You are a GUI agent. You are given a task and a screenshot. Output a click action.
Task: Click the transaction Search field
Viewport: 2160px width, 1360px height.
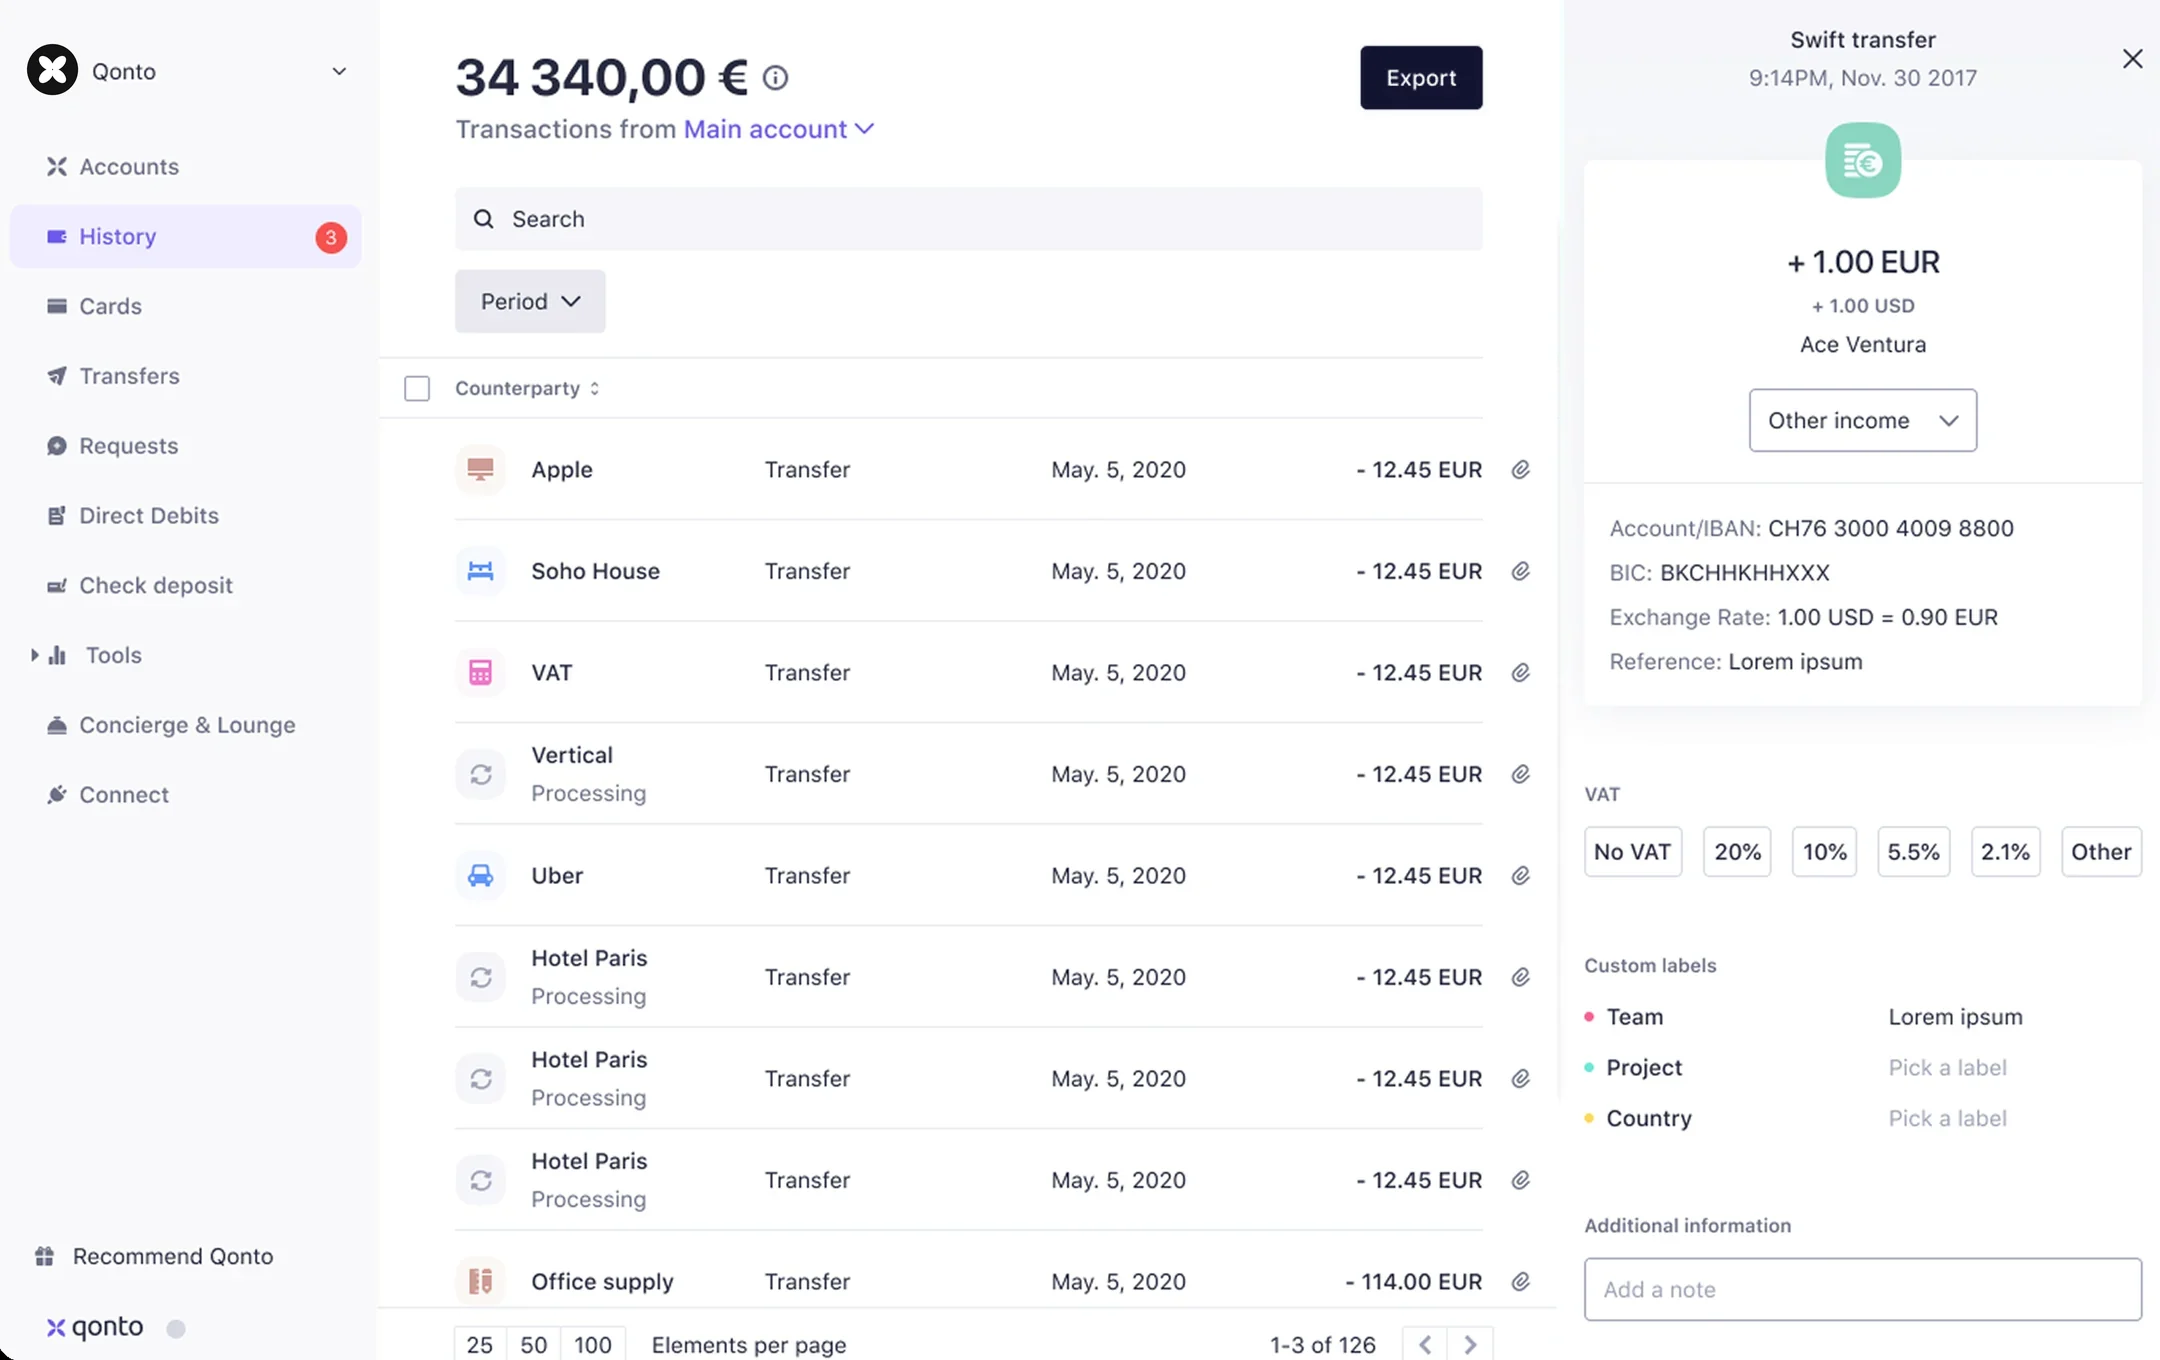(968, 219)
